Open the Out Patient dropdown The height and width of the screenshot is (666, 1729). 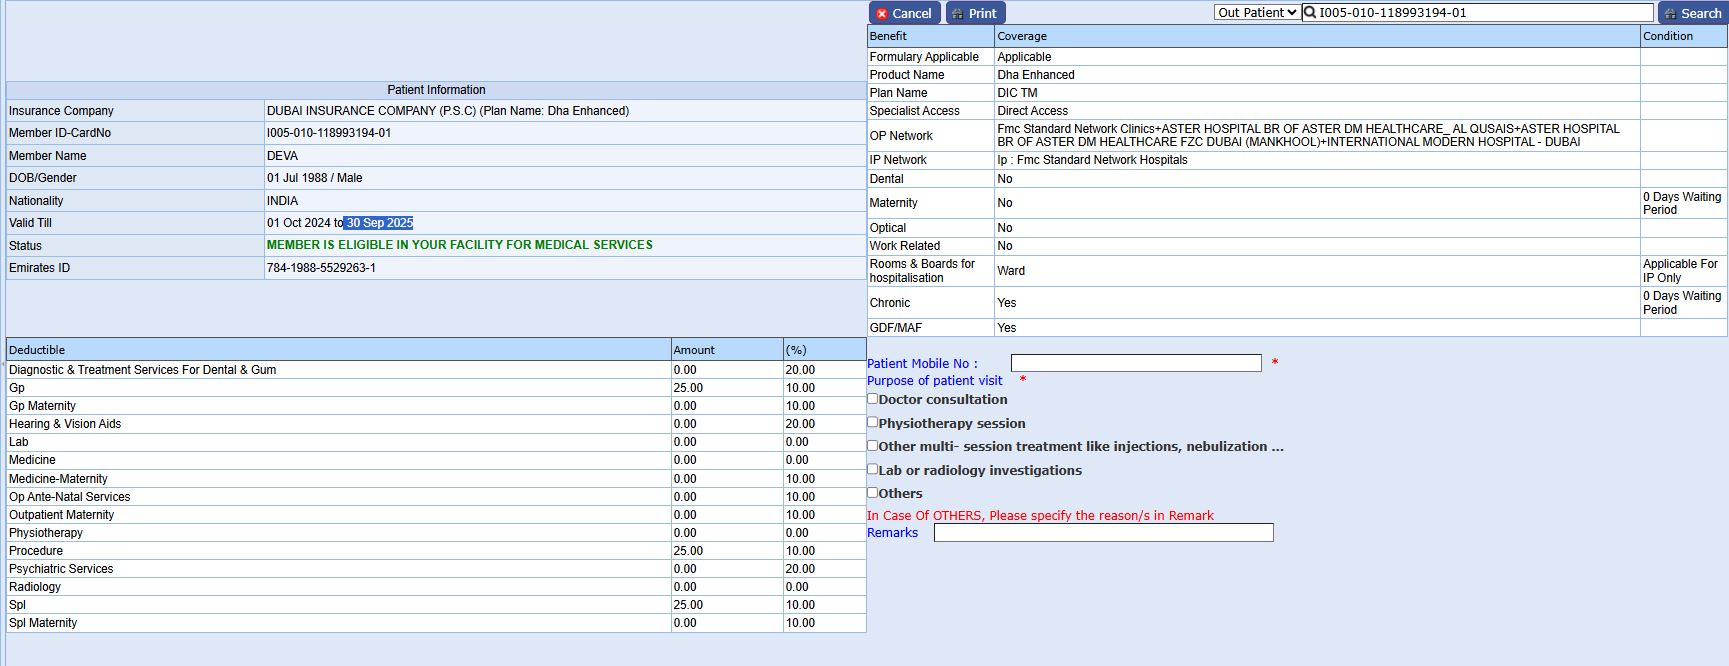pyautogui.click(x=1257, y=13)
